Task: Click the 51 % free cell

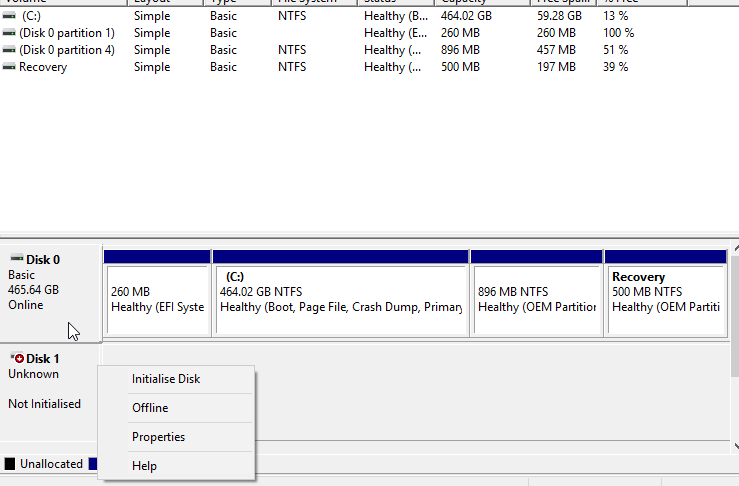Action: coord(616,50)
